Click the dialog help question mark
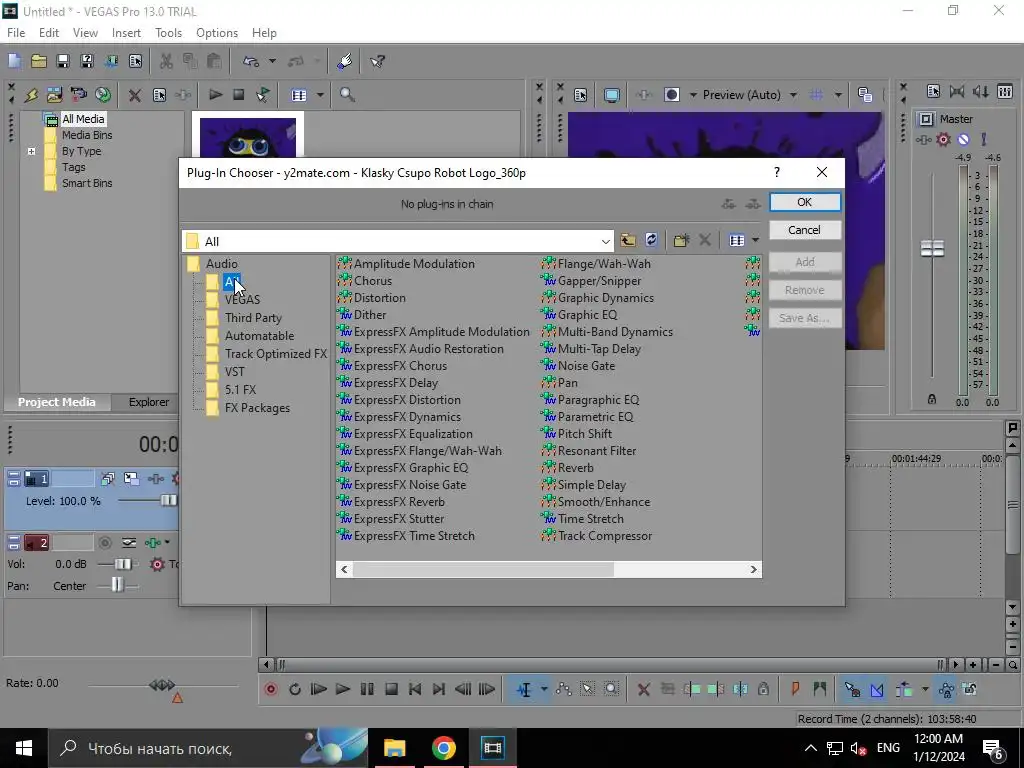 pos(776,172)
